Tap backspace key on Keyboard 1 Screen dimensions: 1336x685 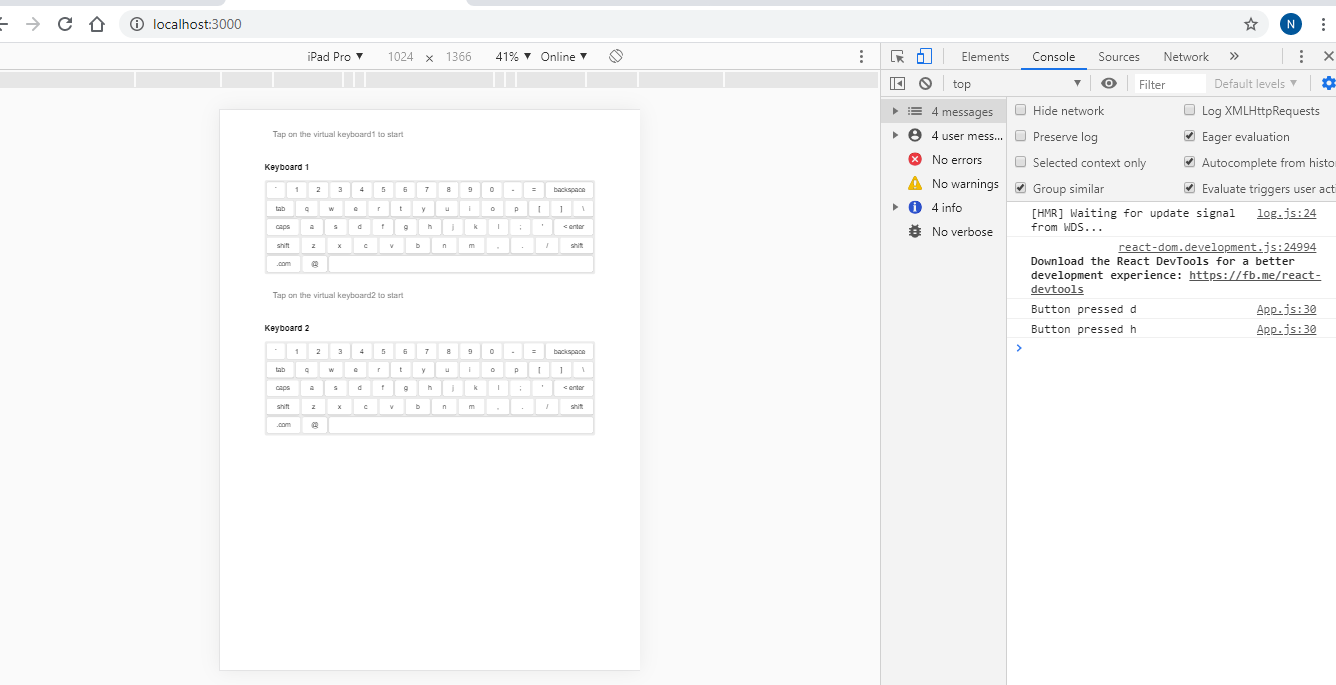pos(569,190)
